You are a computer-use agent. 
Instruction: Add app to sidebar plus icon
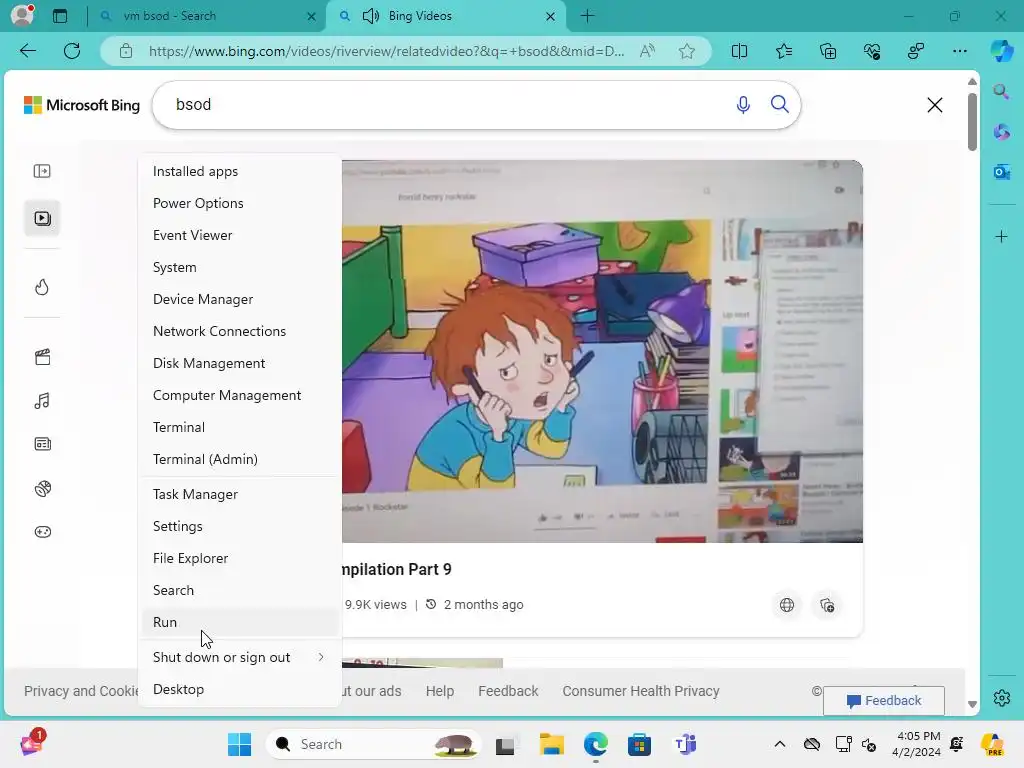pyautogui.click(x=1001, y=236)
